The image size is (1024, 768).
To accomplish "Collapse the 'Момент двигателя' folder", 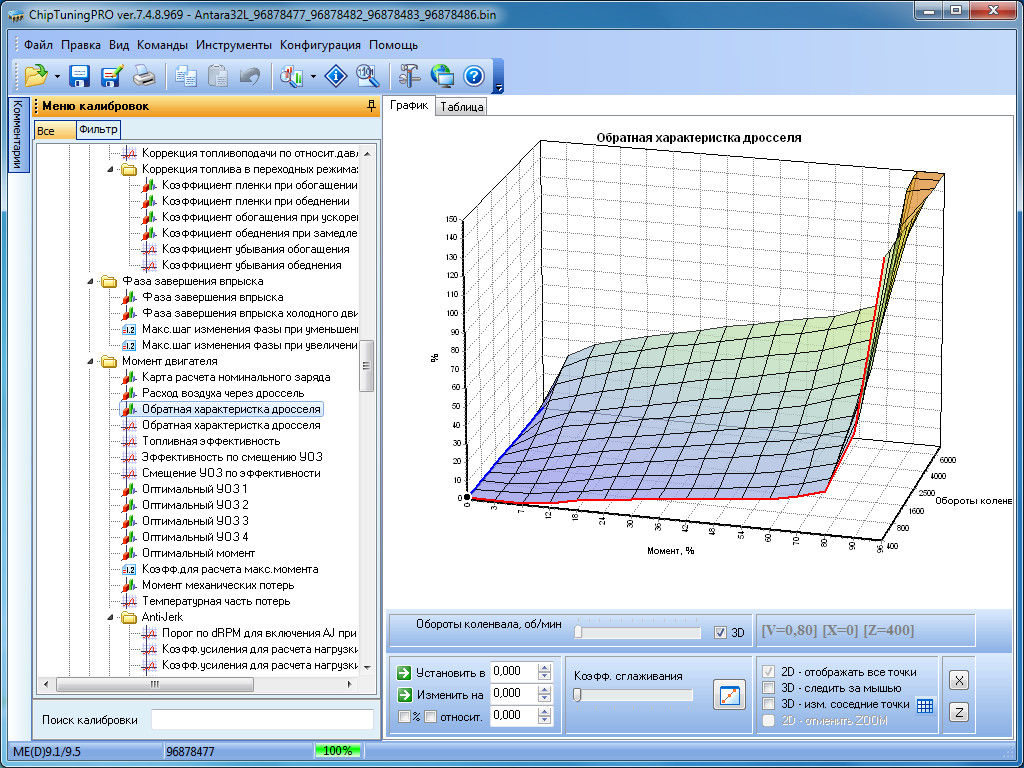I will (x=91, y=361).
